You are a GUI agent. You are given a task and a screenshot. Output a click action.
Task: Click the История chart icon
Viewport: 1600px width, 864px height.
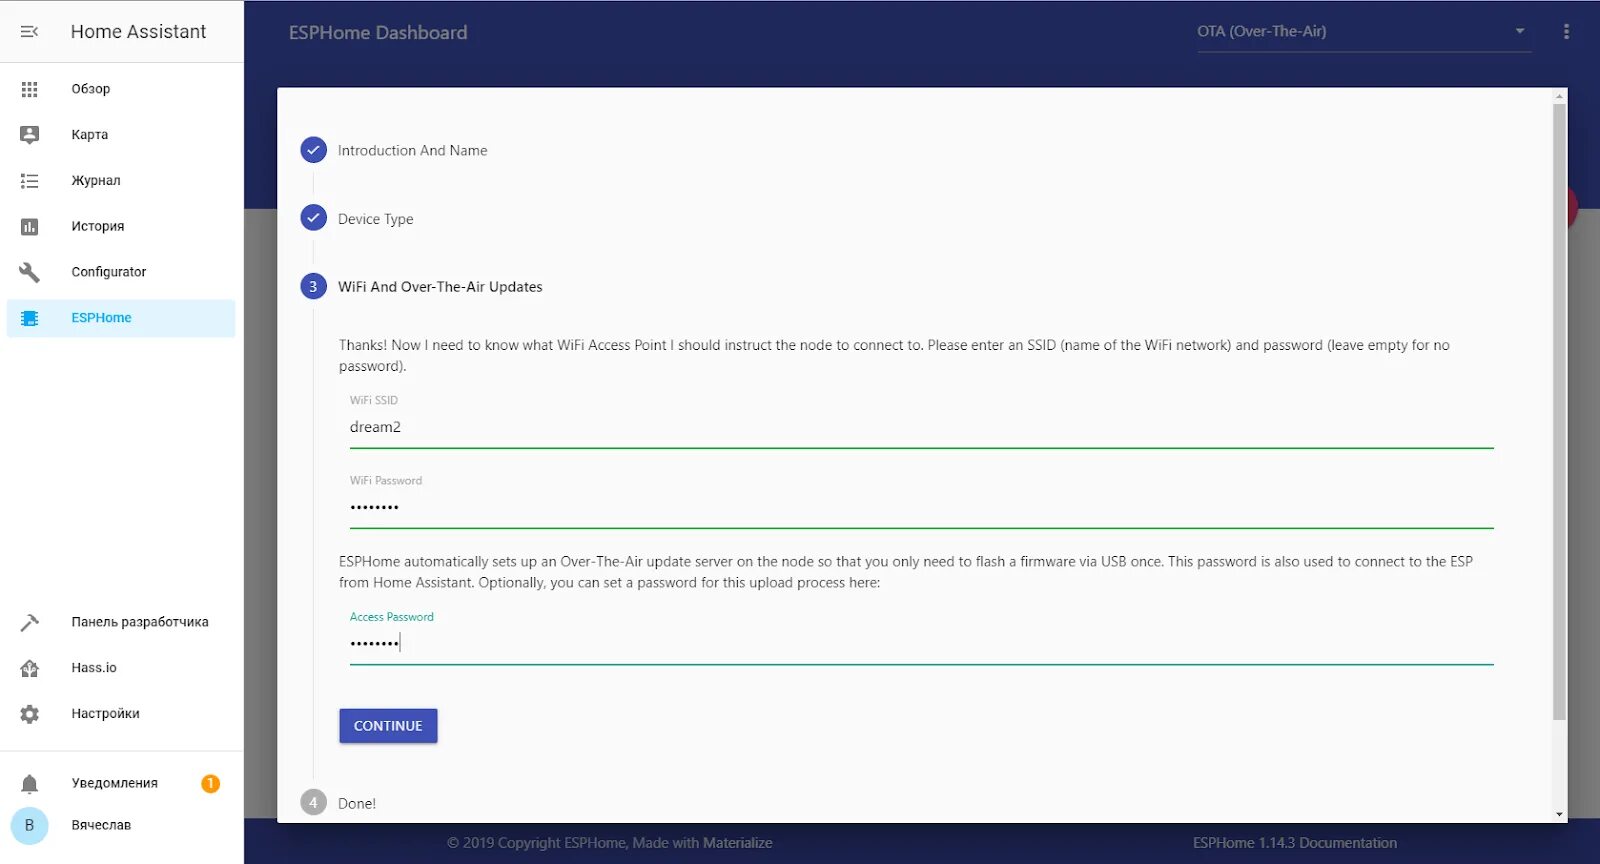(x=29, y=227)
